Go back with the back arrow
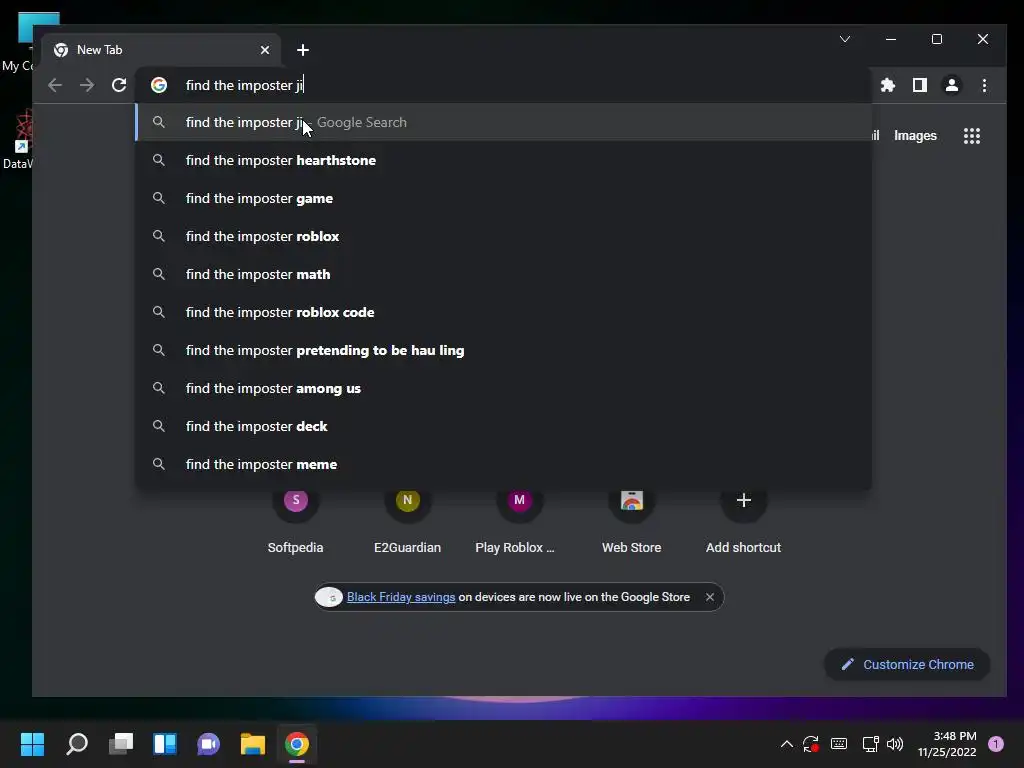 pos(55,85)
